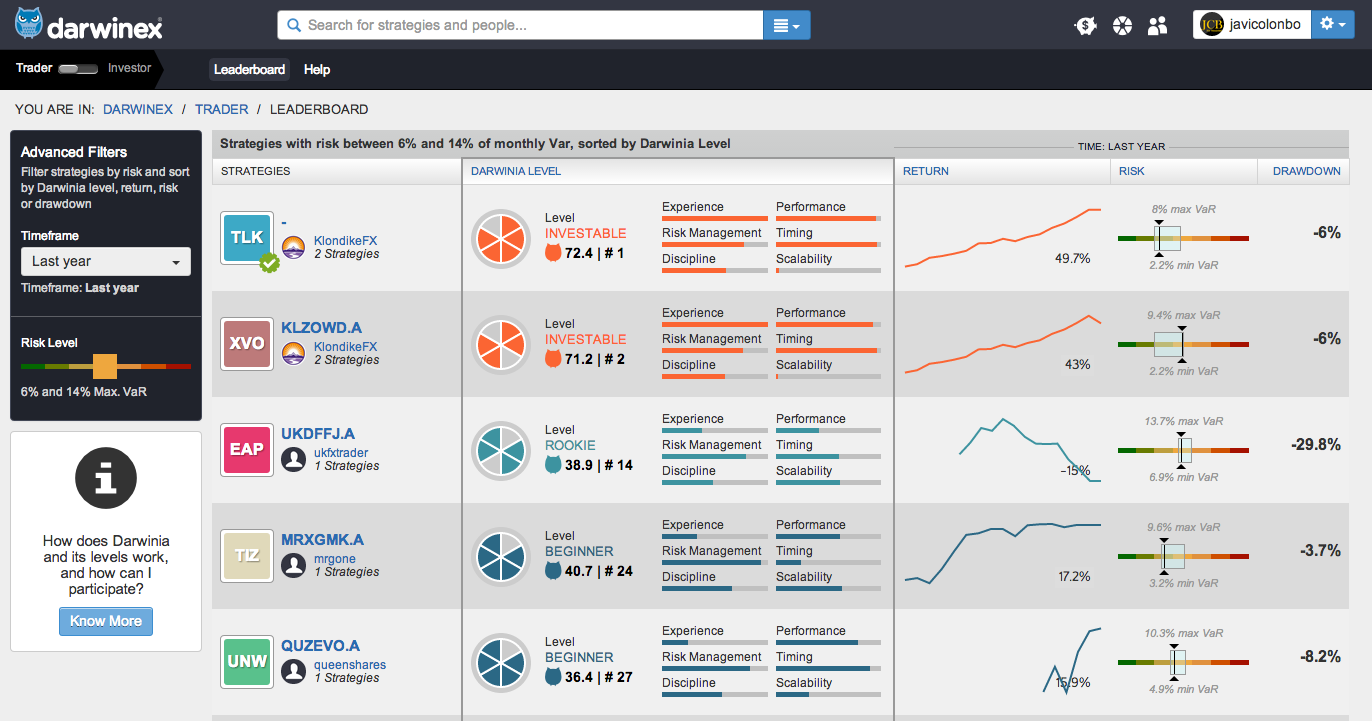This screenshot has height=721, width=1372.
Task: Open the Leaderboard menu item
Action: 249,70
